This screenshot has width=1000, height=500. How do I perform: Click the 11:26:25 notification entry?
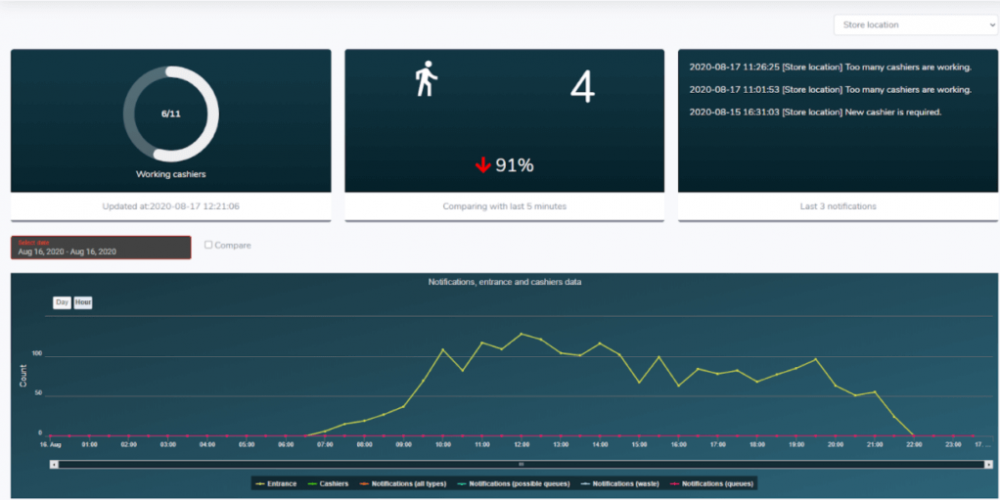pyautogui.click(x=830, y=67)
